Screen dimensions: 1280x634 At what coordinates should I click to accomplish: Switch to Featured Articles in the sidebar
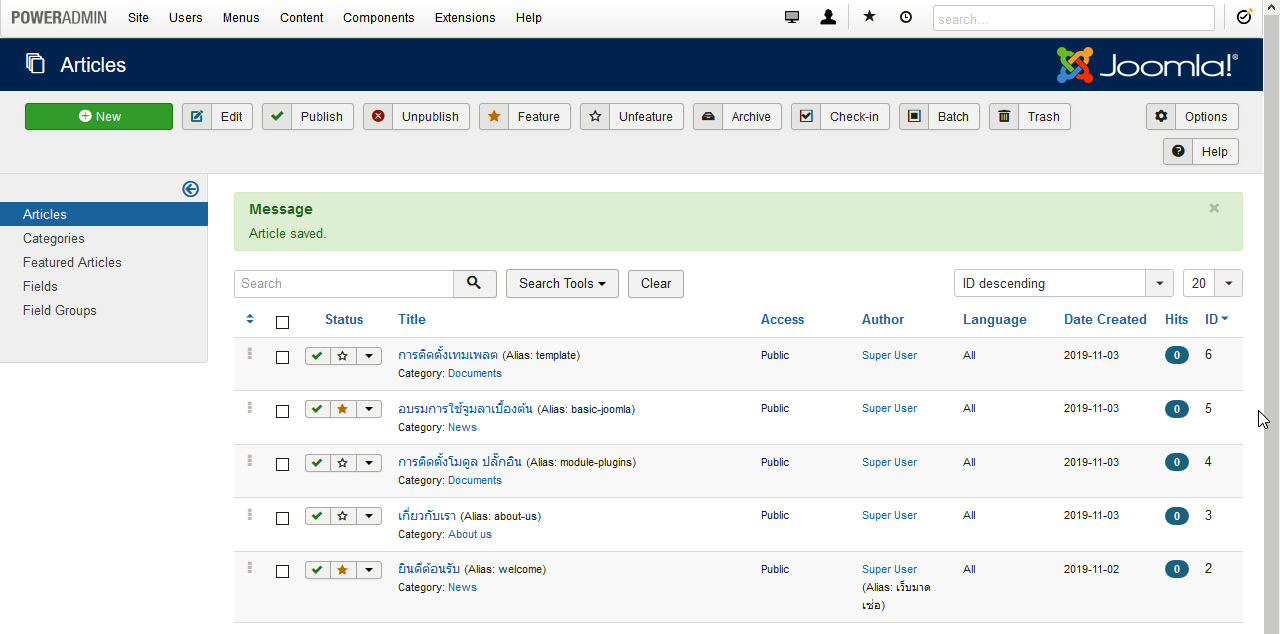[x=71, y=262]
